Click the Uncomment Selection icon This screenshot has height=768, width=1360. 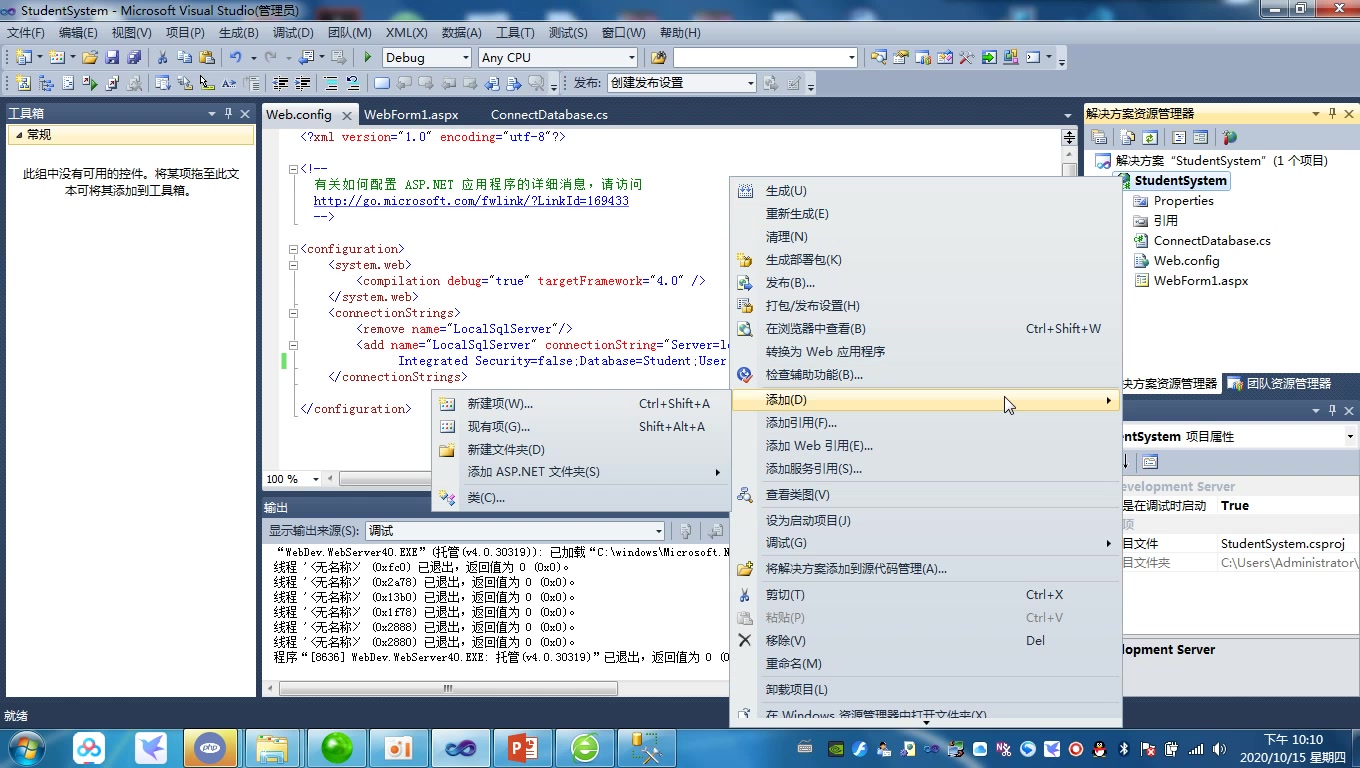[x=352, y=83]
